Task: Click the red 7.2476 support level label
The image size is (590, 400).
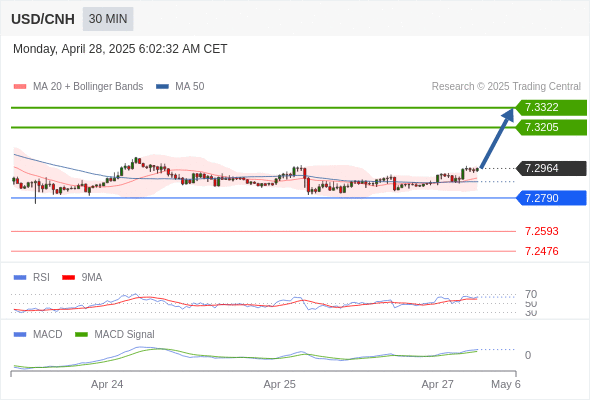Action: pos(541,251)
